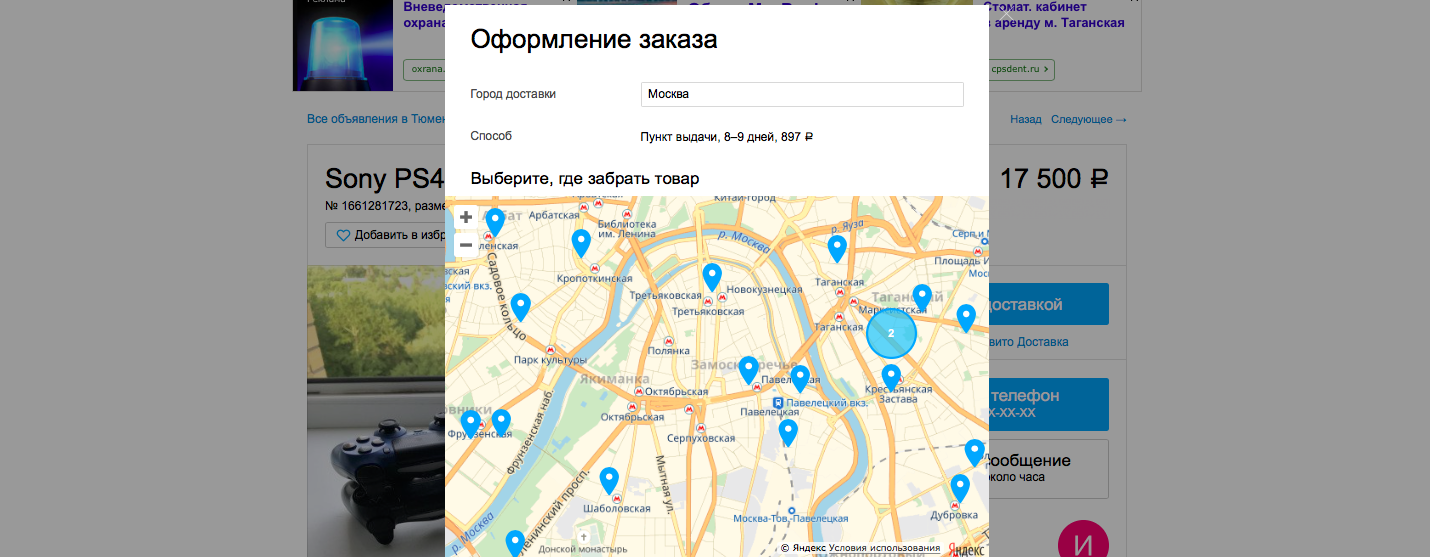Open the cluster marker labeled 2
Screen dimensions: 1430x557
[x=891, y=334]
